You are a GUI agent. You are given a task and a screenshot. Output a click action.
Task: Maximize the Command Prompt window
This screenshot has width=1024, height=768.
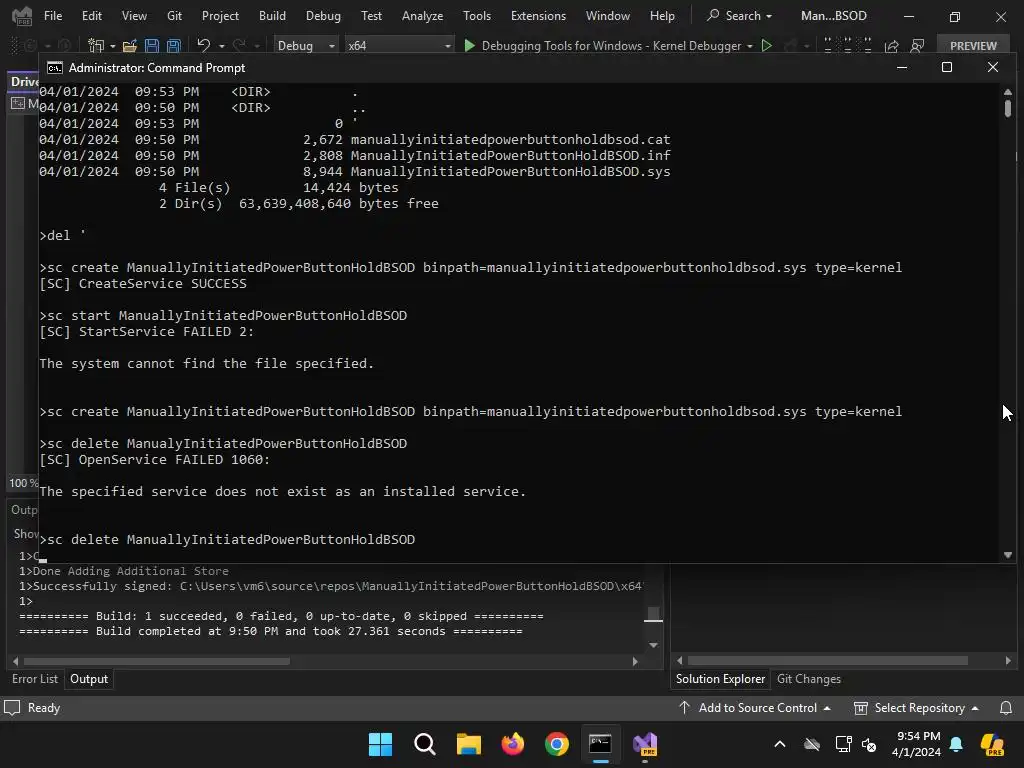click(x=947, y=67)
